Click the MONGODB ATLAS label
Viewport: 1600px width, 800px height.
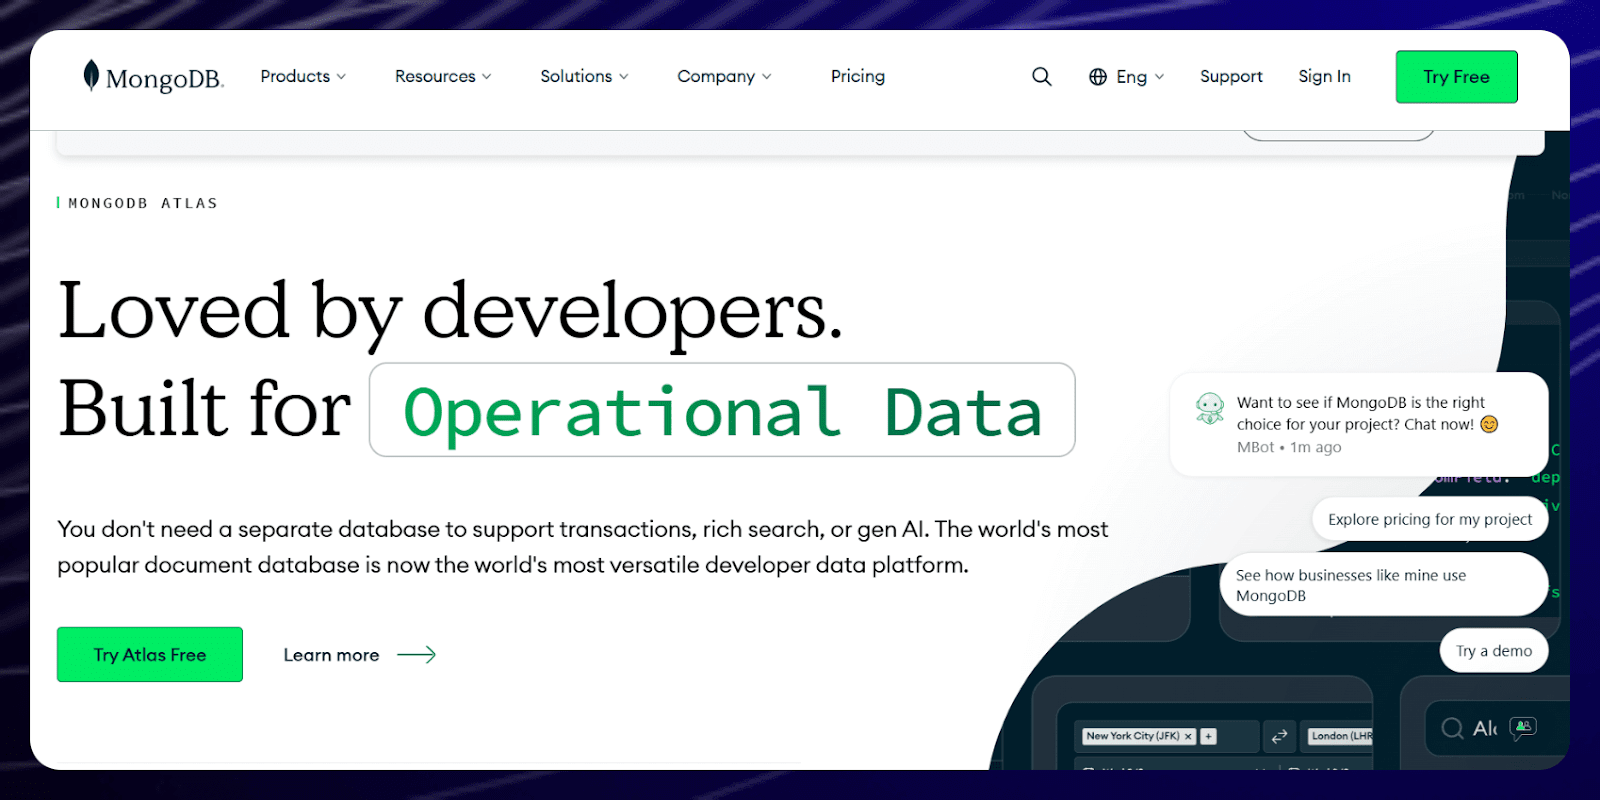click(142, 203)
